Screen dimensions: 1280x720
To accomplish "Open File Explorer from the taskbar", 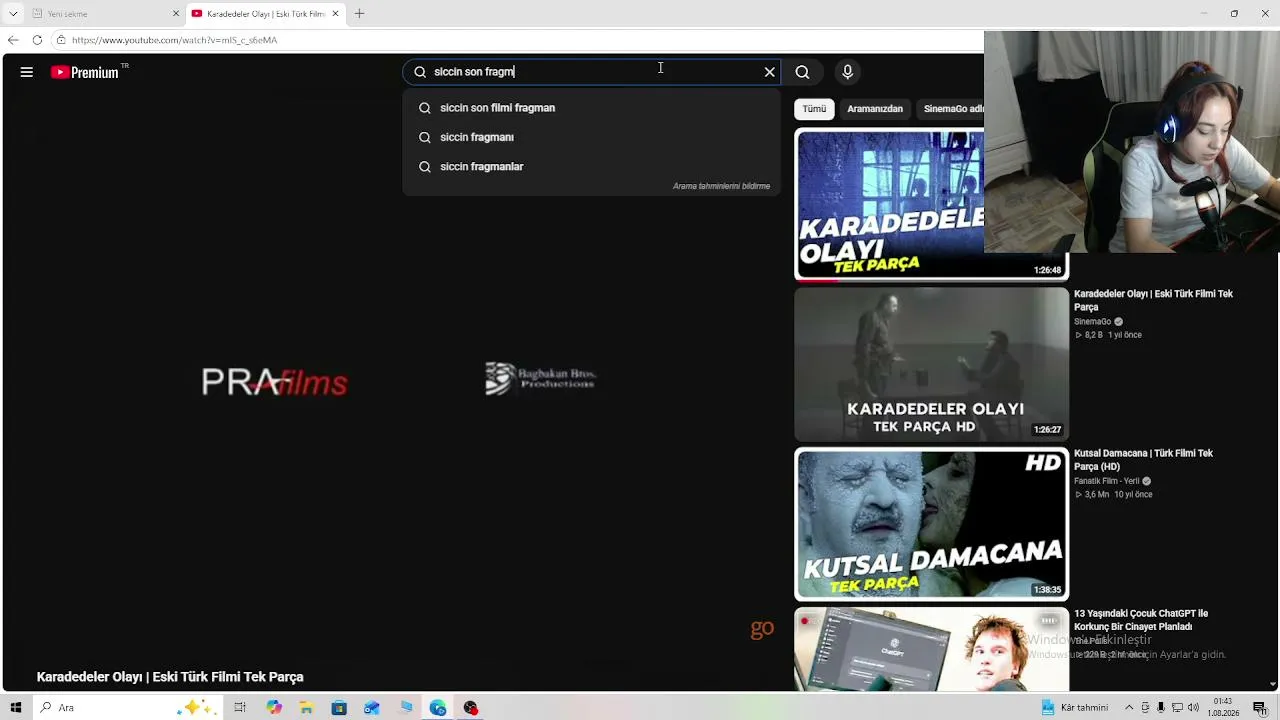I will (x=306, y=708).
